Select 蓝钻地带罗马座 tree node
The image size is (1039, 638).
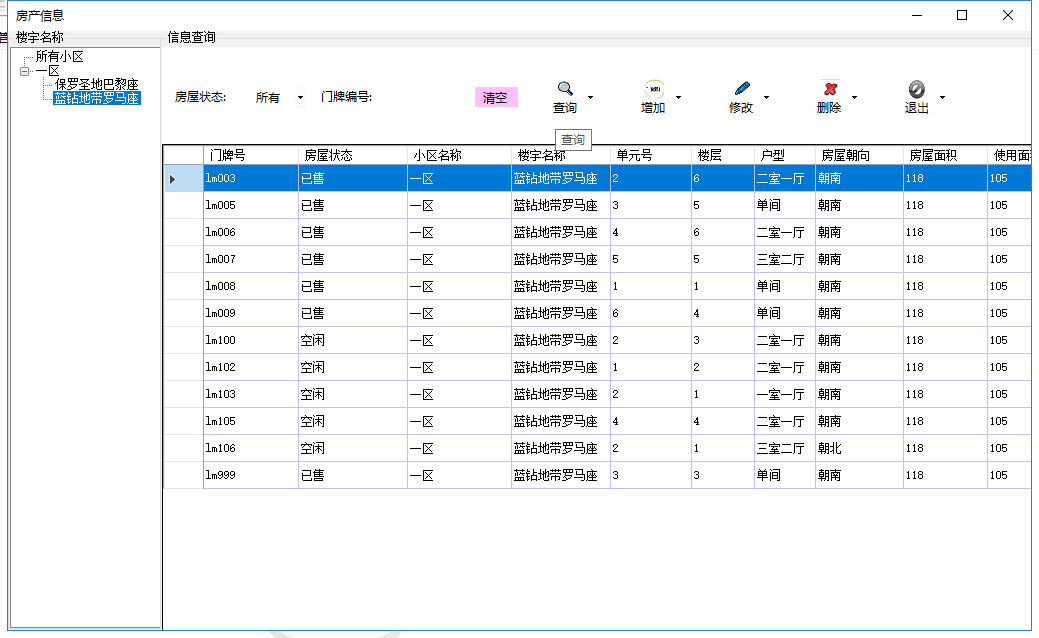point(97,98)
